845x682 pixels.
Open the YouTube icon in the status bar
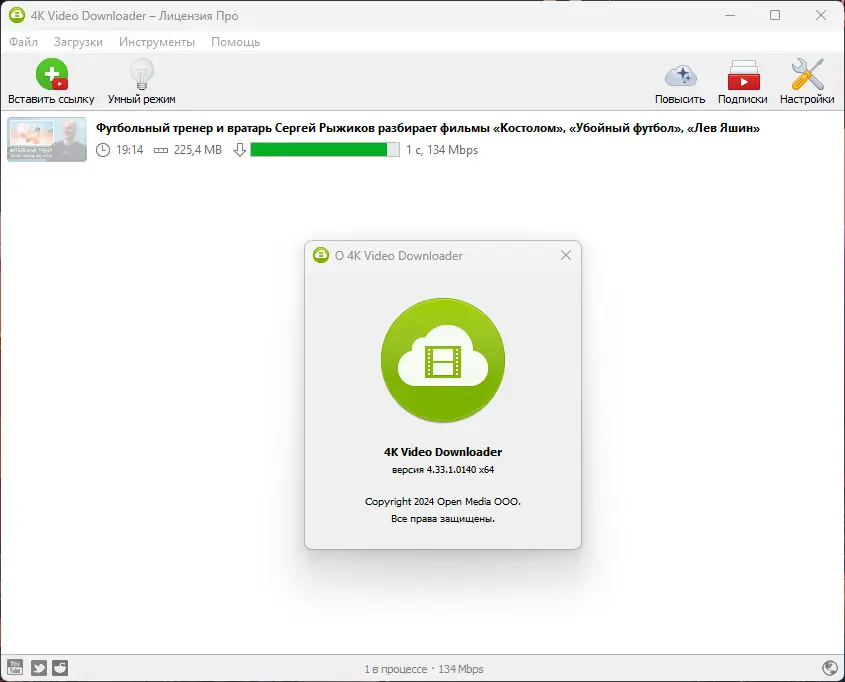[17, 667]
